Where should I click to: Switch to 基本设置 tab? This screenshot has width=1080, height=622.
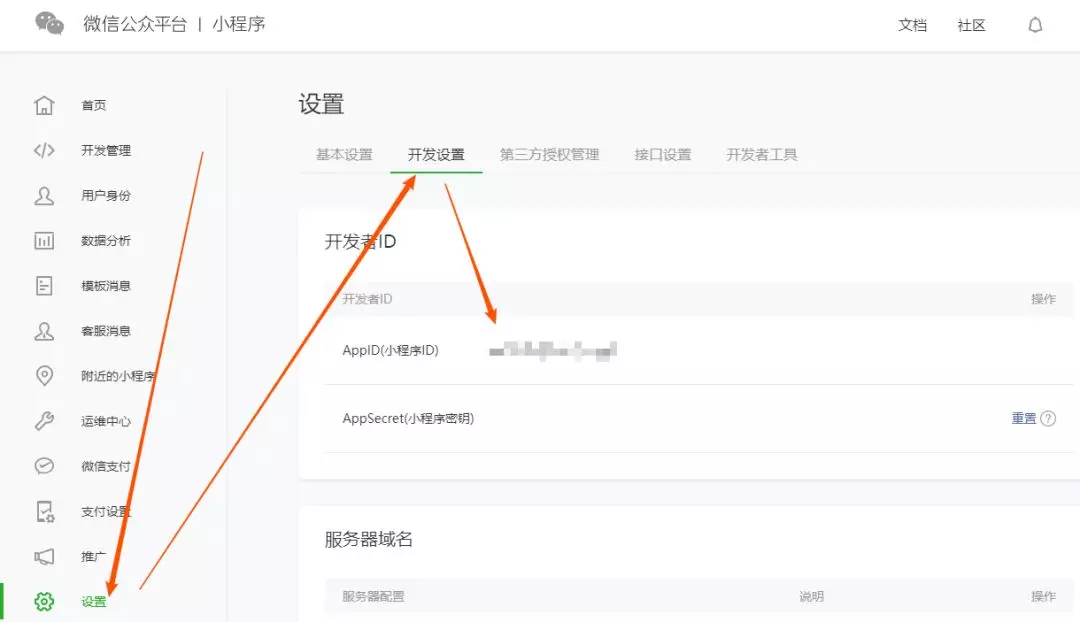coord(344,154)
